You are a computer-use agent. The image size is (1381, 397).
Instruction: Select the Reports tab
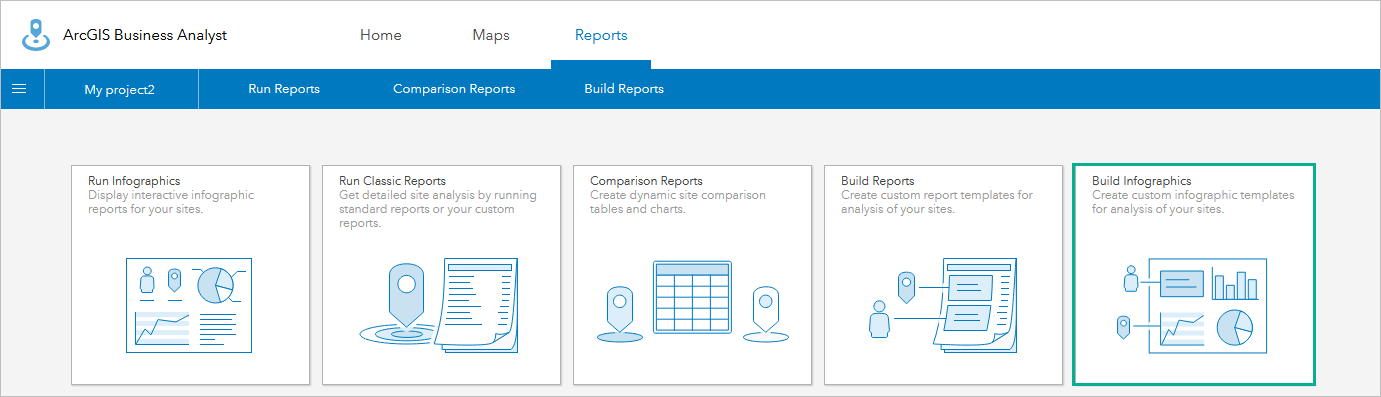(601, 35)
